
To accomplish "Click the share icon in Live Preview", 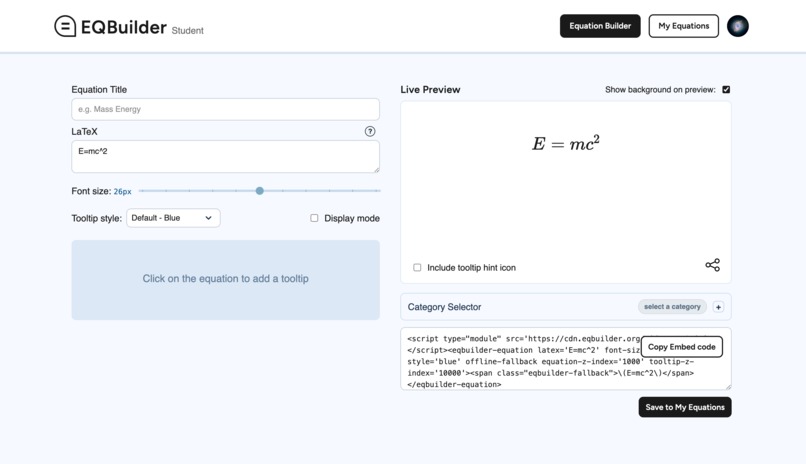I will (712, 265).
